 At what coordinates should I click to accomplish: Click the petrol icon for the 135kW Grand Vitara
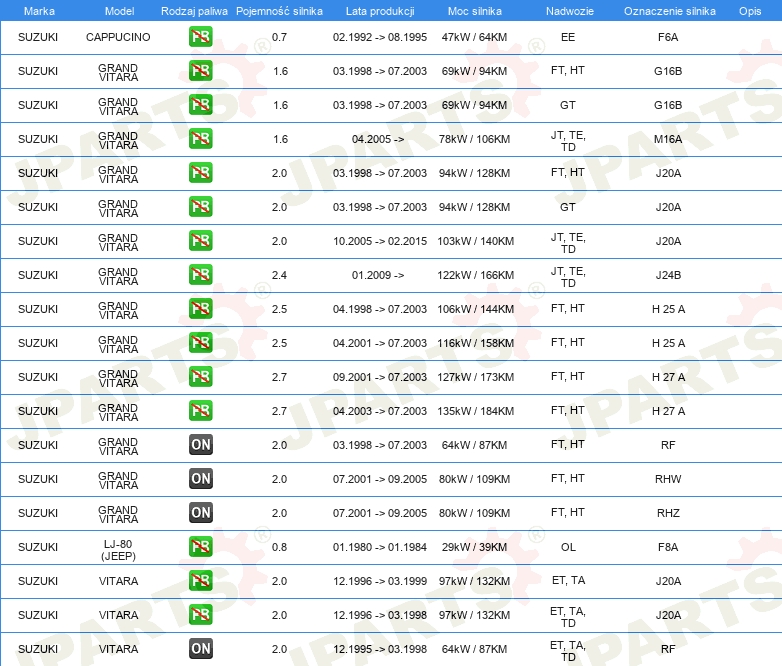click(200, 411)
